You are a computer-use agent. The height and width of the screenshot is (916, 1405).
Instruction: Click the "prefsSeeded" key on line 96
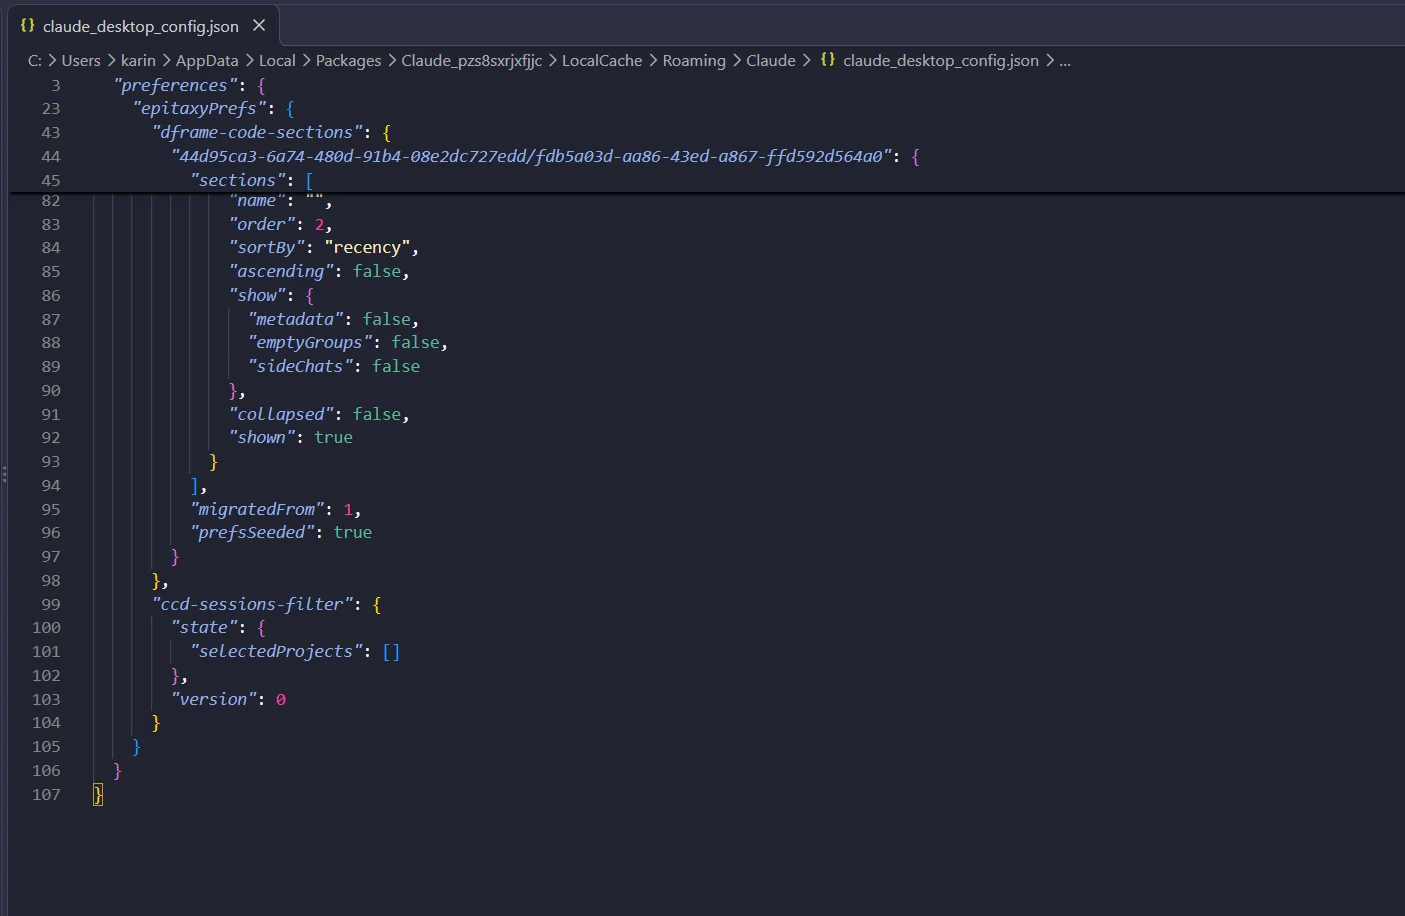pos(252,532)
